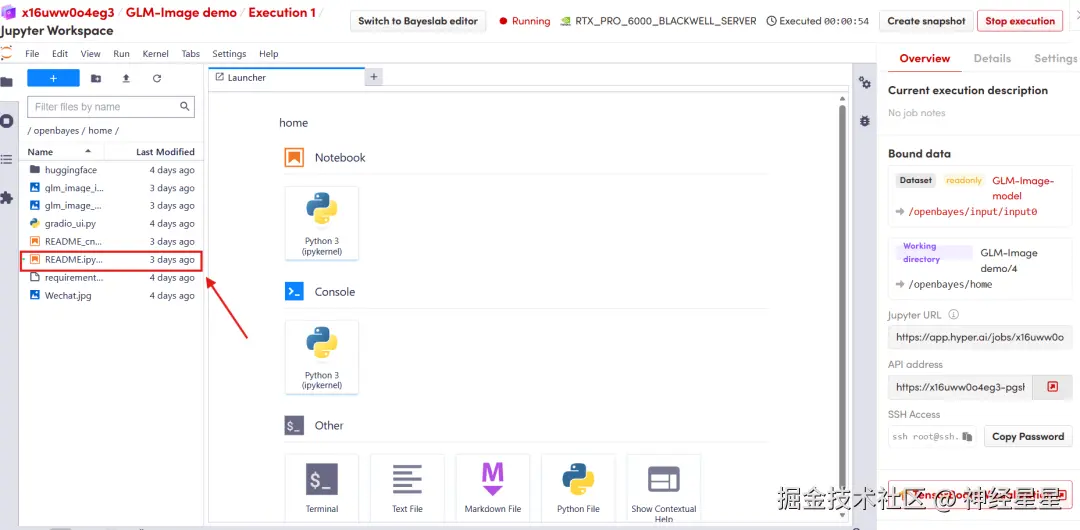Open the Settings menu
The height and width of the screenshot is (530, 1080).
point(229,54)
